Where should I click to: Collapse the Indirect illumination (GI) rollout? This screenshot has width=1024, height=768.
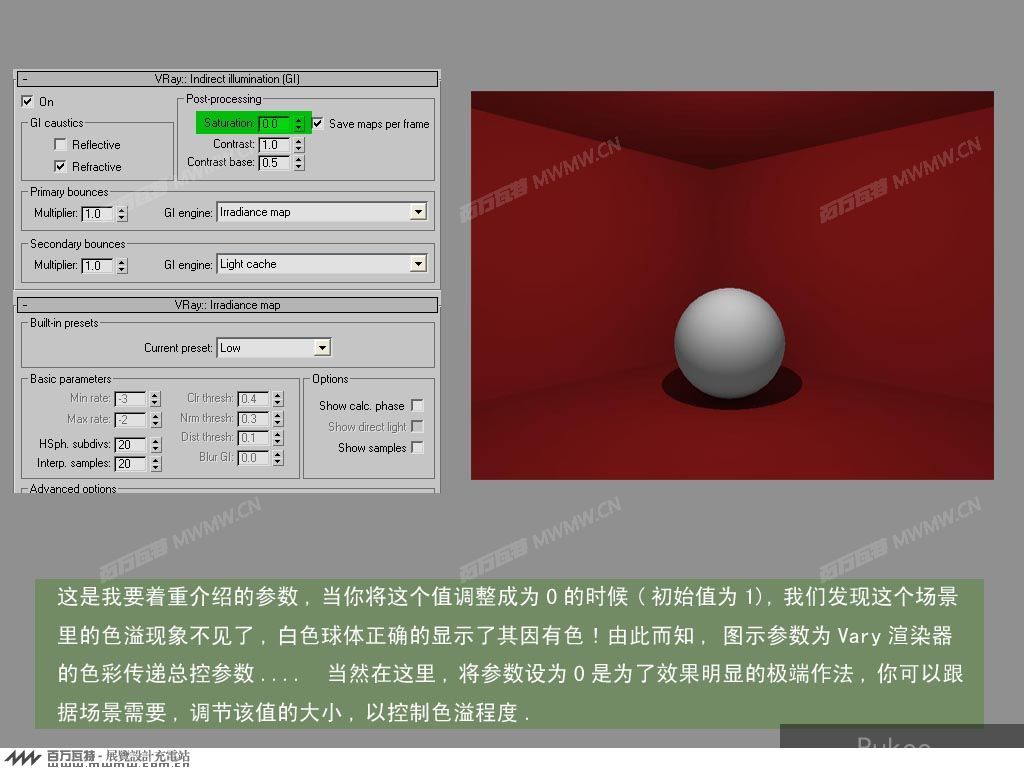click(x=227, y=79)
